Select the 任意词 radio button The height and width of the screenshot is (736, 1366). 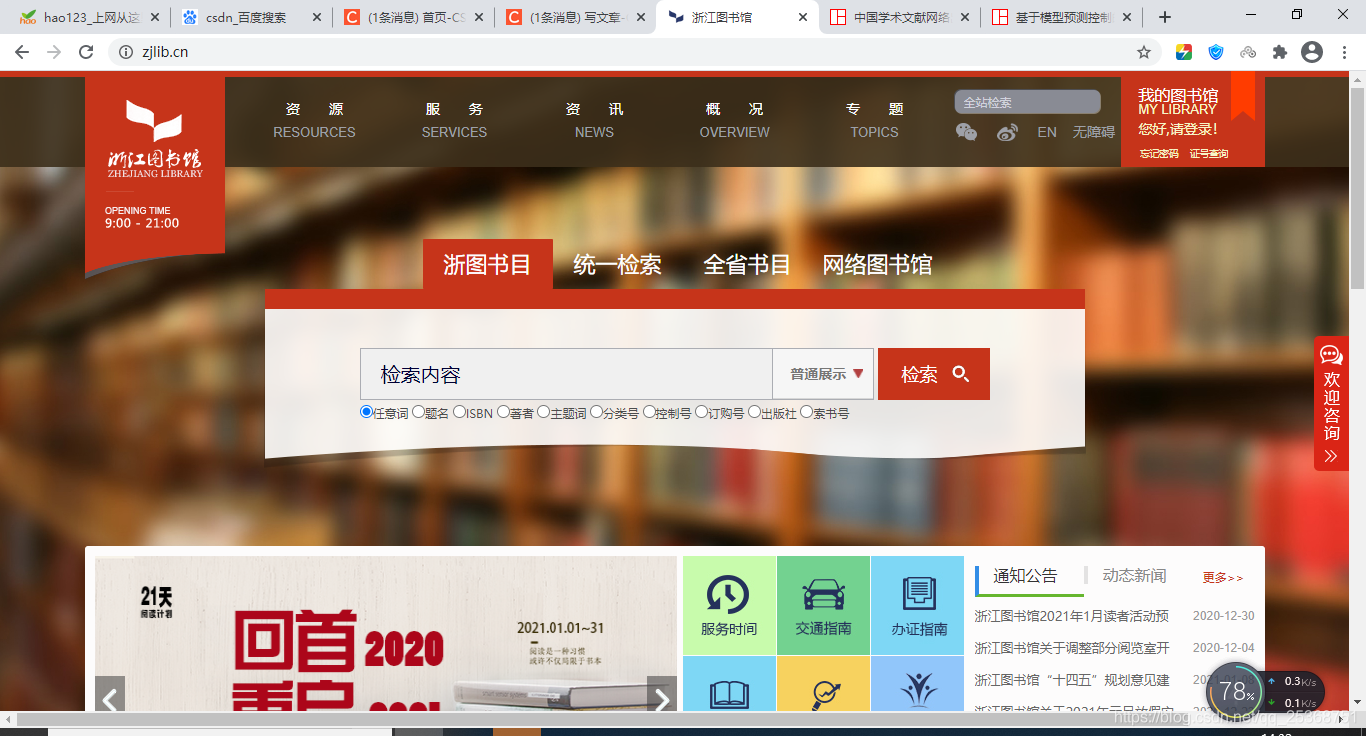click(x=366, y=412)
